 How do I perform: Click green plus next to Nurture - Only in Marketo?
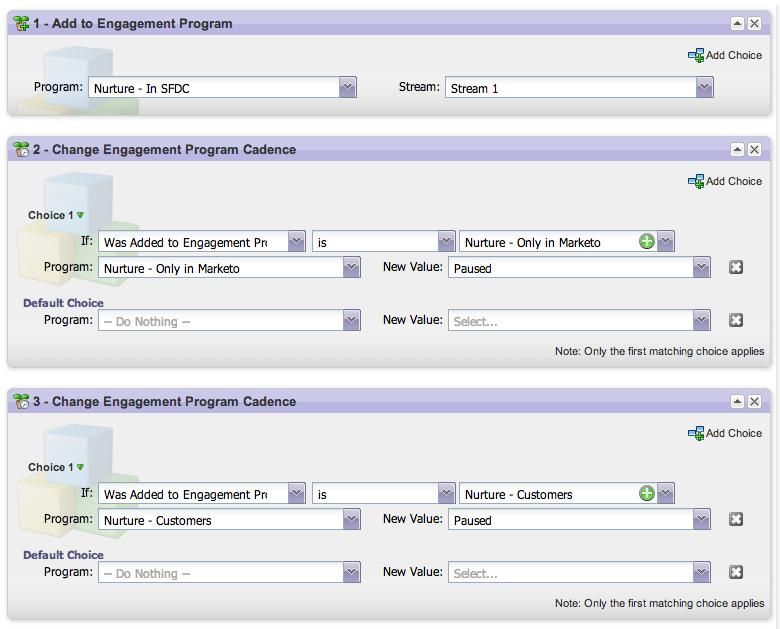pos(647,242)
